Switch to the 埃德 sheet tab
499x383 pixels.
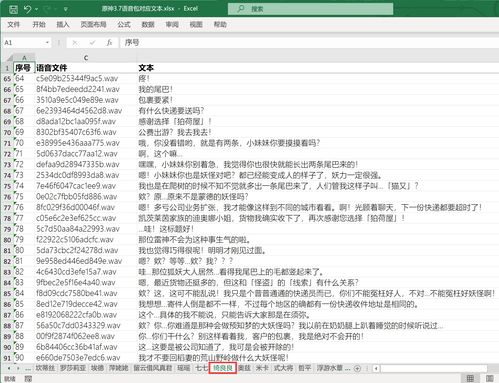tap(97, 368)
